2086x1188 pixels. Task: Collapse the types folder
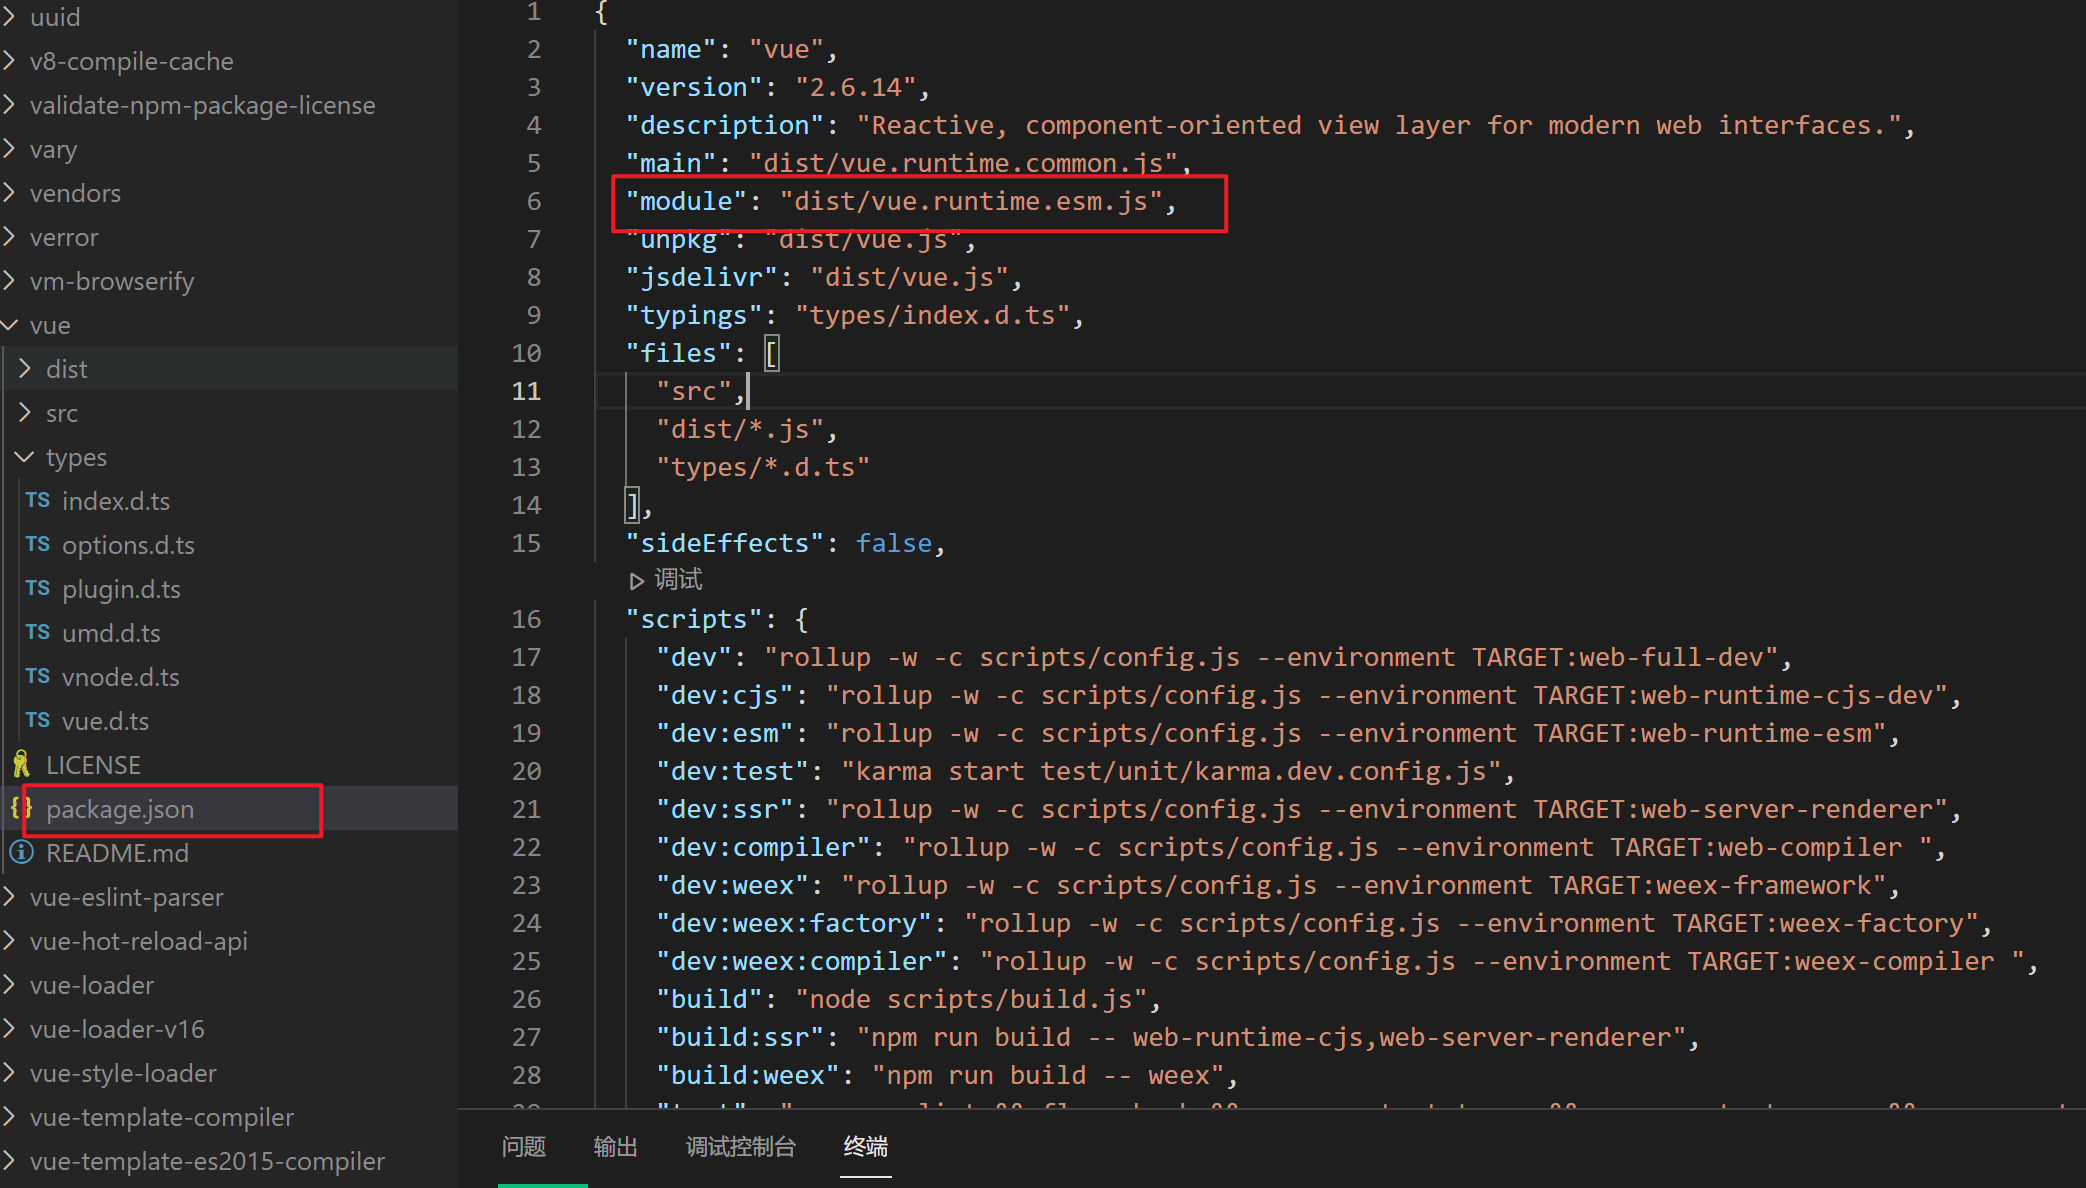pyautogui.click(x=25, y=457)
